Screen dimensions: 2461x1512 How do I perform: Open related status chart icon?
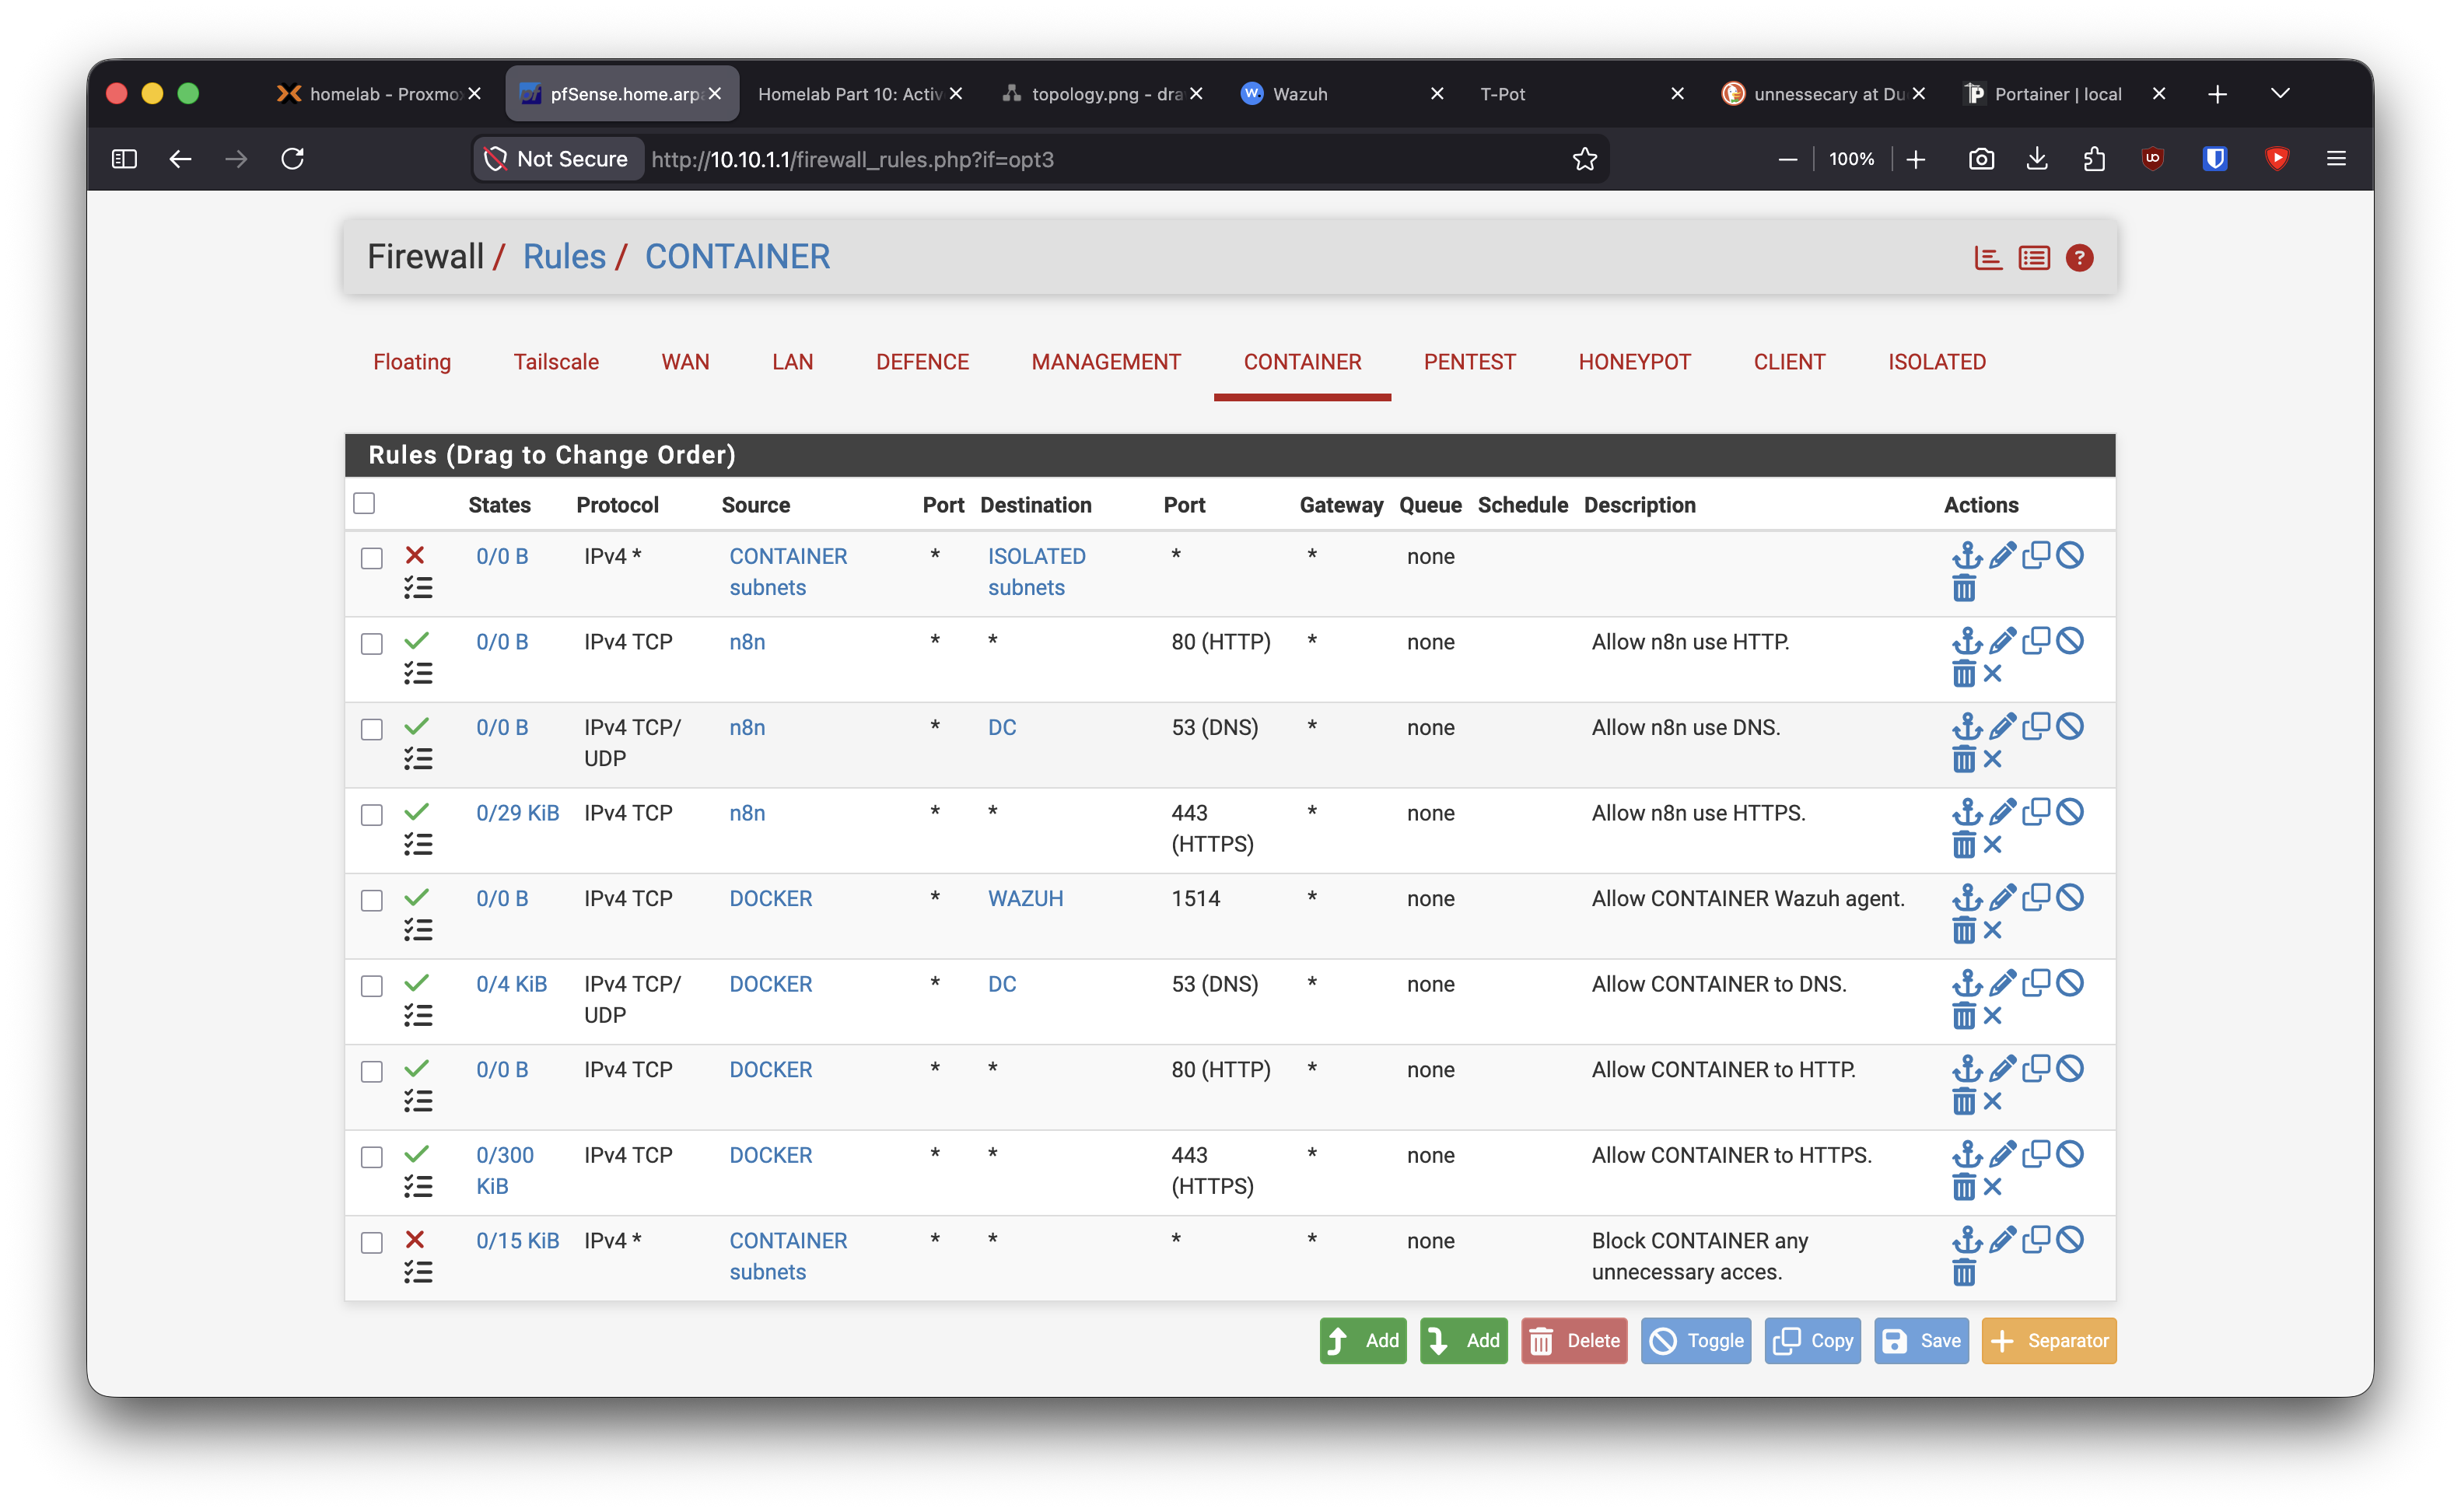coord(1987,258)
